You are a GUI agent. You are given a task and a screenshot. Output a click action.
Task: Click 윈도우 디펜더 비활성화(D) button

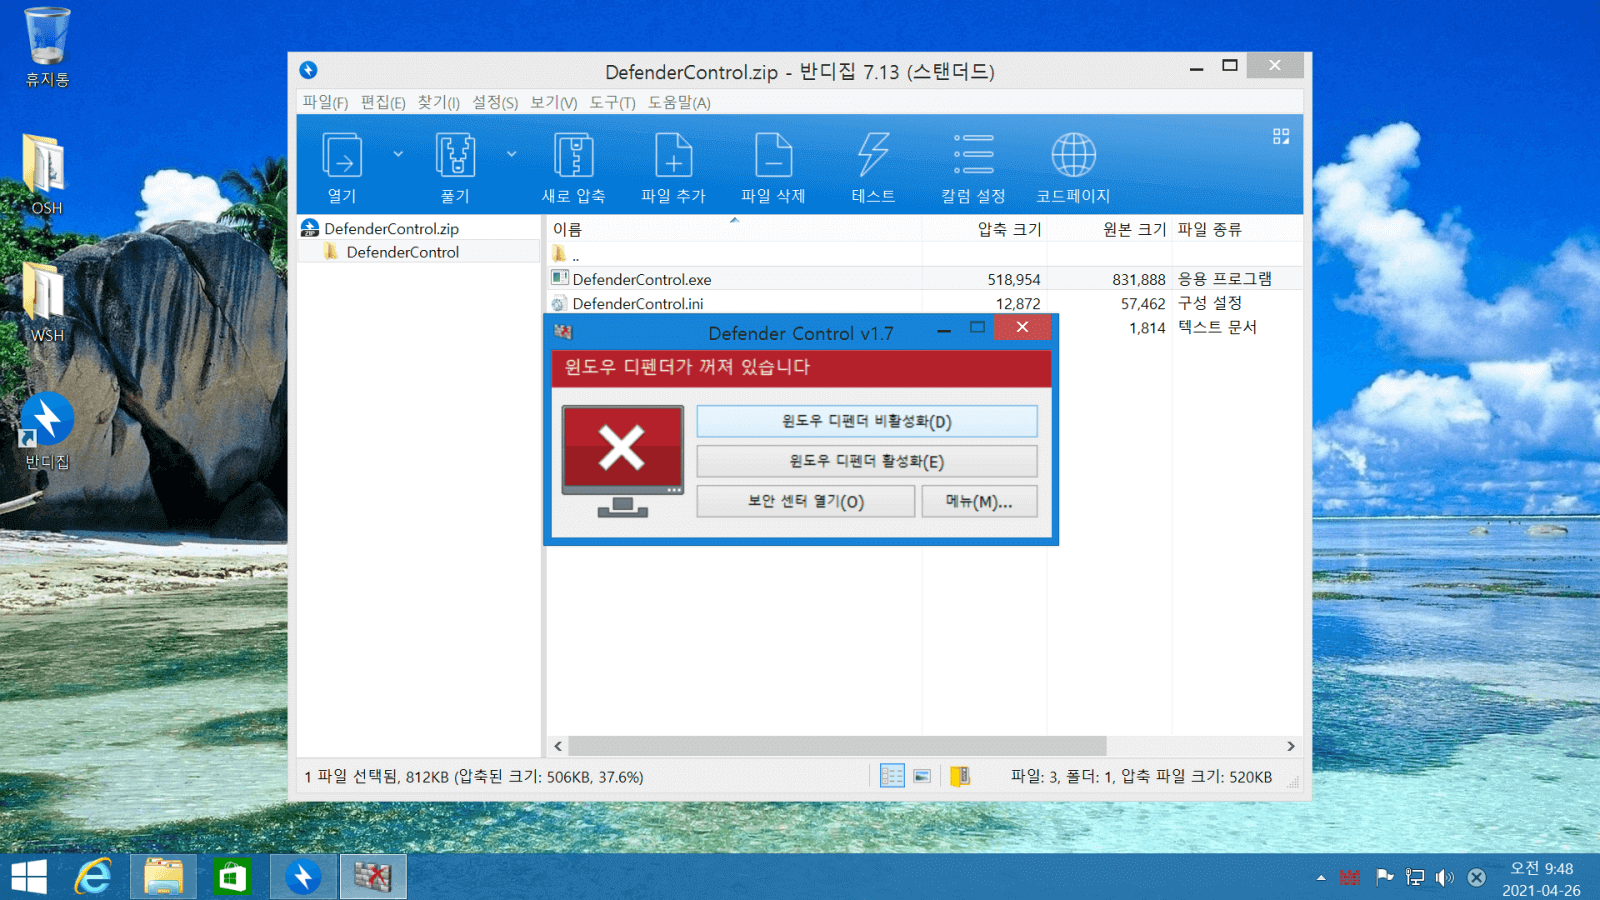click(867, 421)
